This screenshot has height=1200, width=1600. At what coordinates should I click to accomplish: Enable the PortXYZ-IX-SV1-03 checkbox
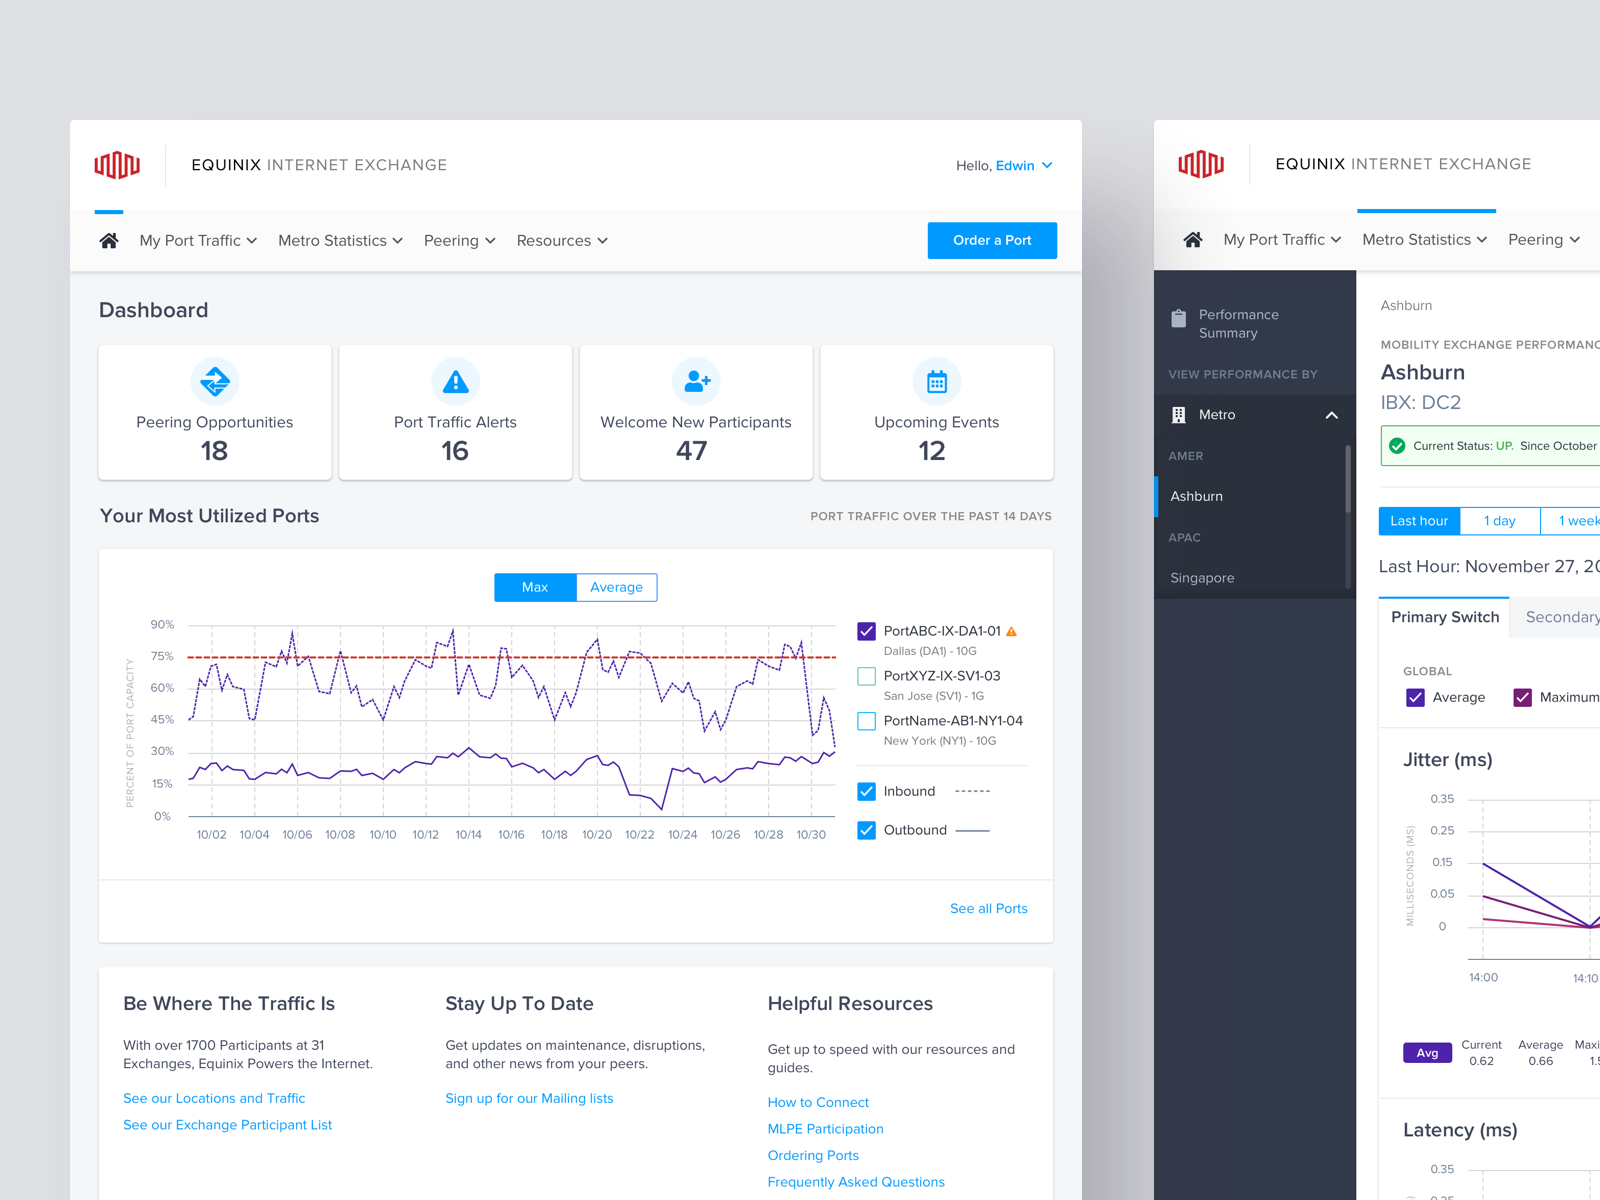click(867, 676)
